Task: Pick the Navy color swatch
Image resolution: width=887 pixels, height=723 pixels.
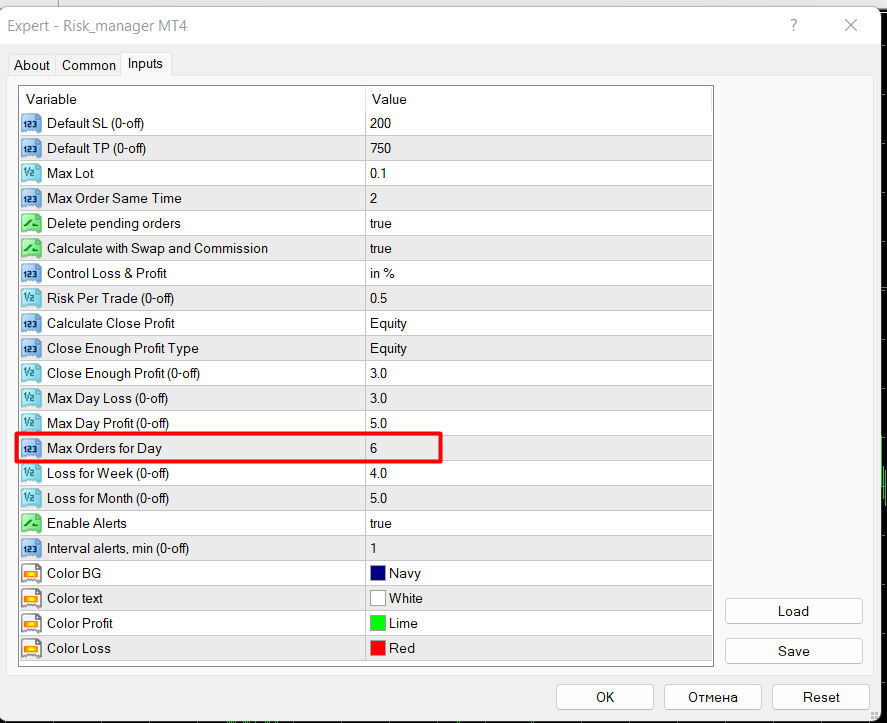Action: 378,573
